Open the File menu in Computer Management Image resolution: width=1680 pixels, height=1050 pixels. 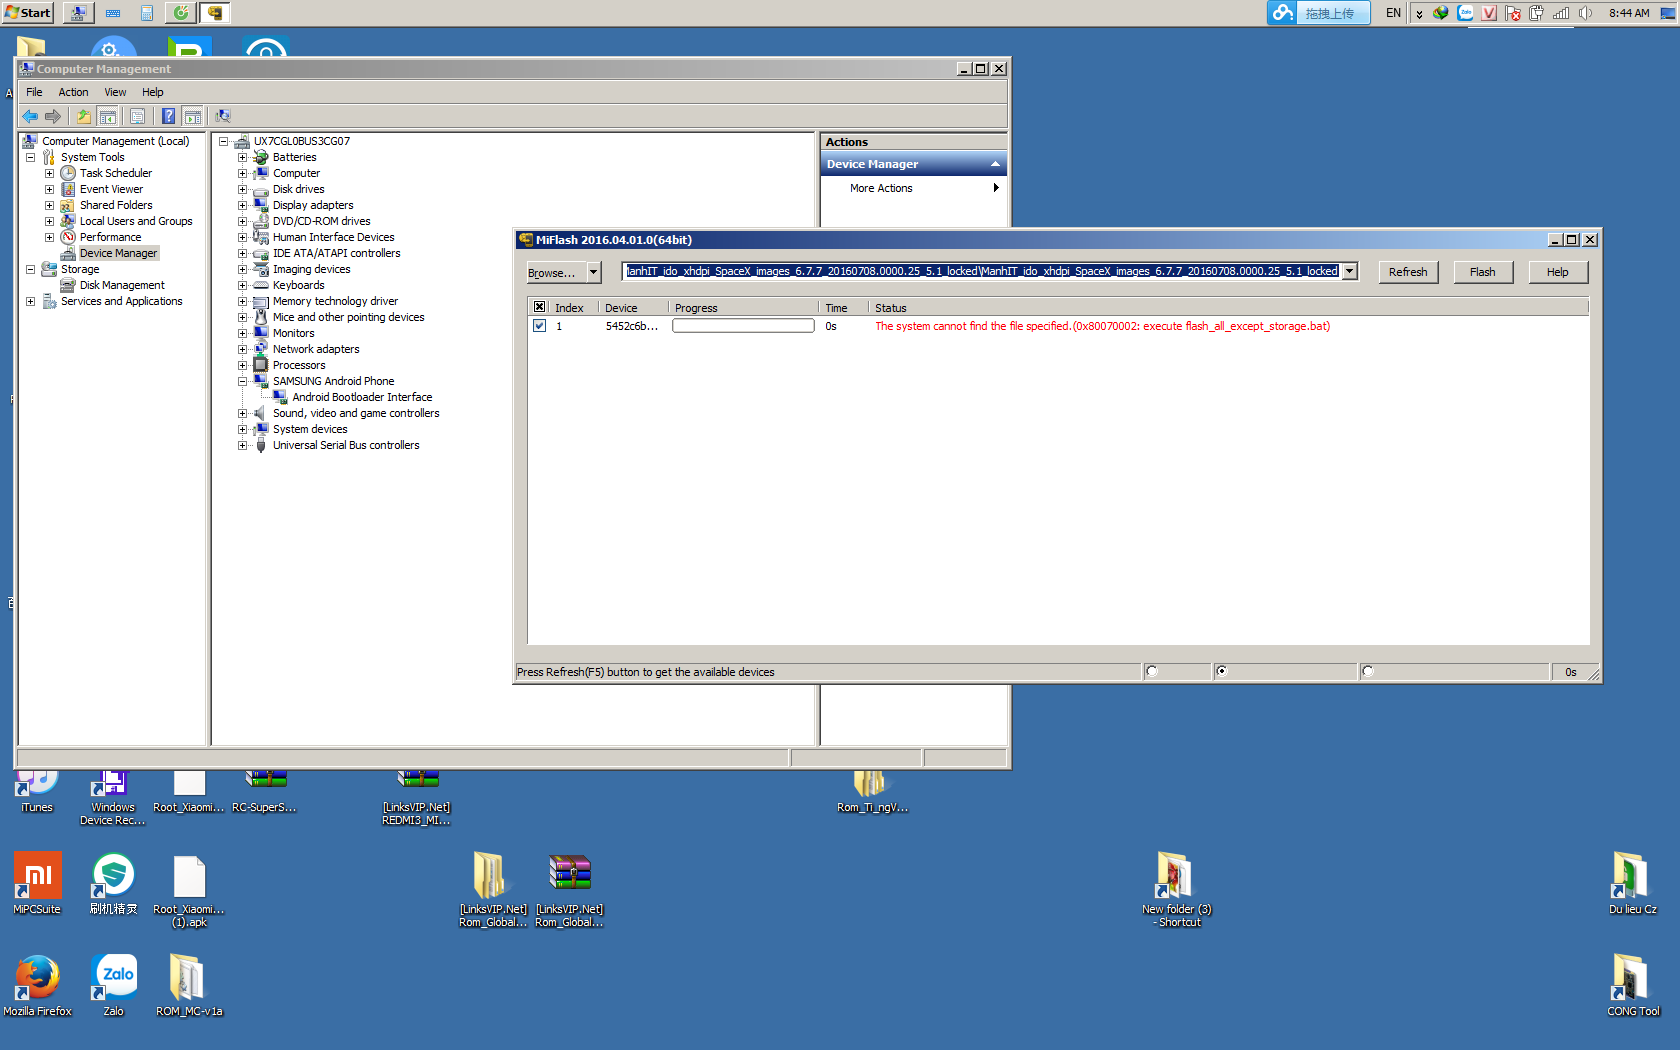(x=34, y=92)
